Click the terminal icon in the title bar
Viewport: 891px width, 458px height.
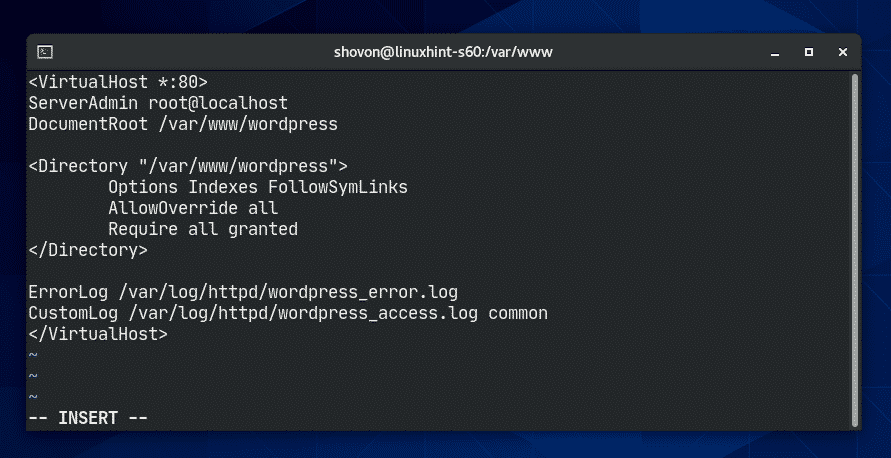pos(46,51)
